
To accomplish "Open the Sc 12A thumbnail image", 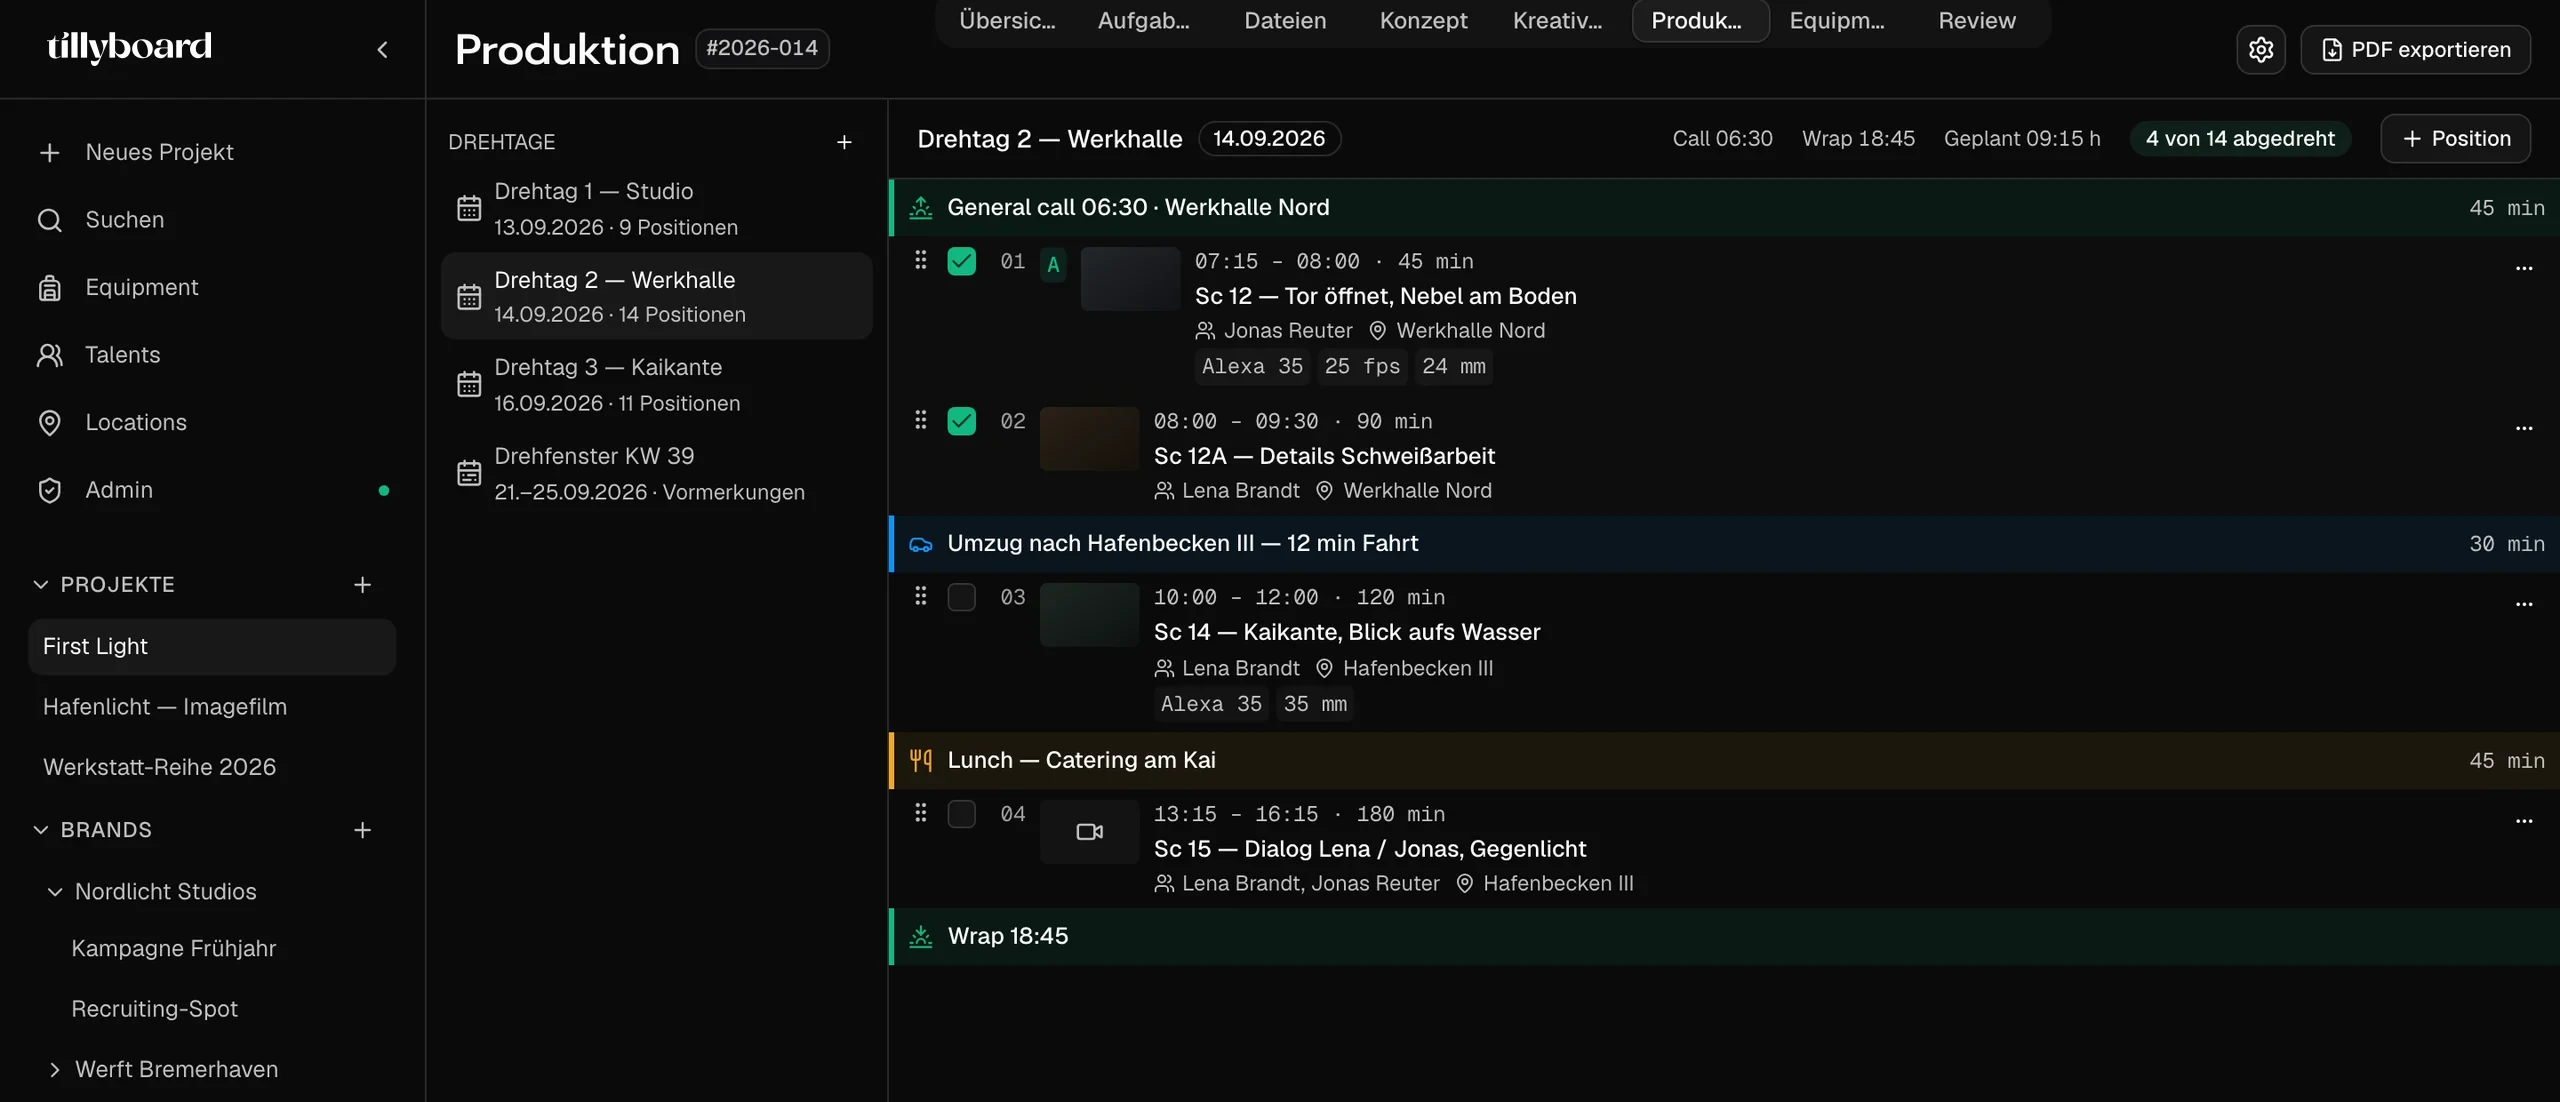I will [1089, 438].
